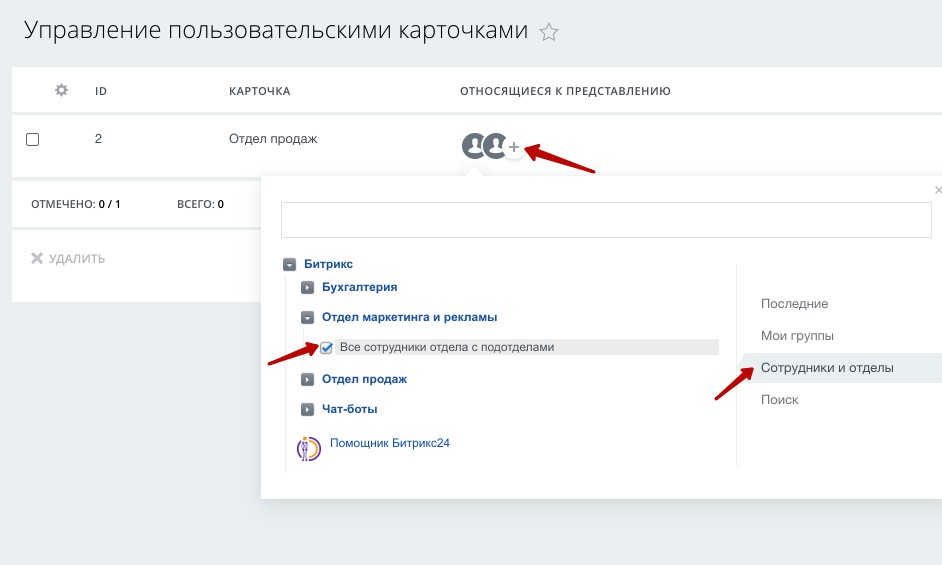Uncheck Все сотрудники отдела с подотделами
Viewport: 942px width, 565px height.
pyautogui.click(x=326, y=347)
